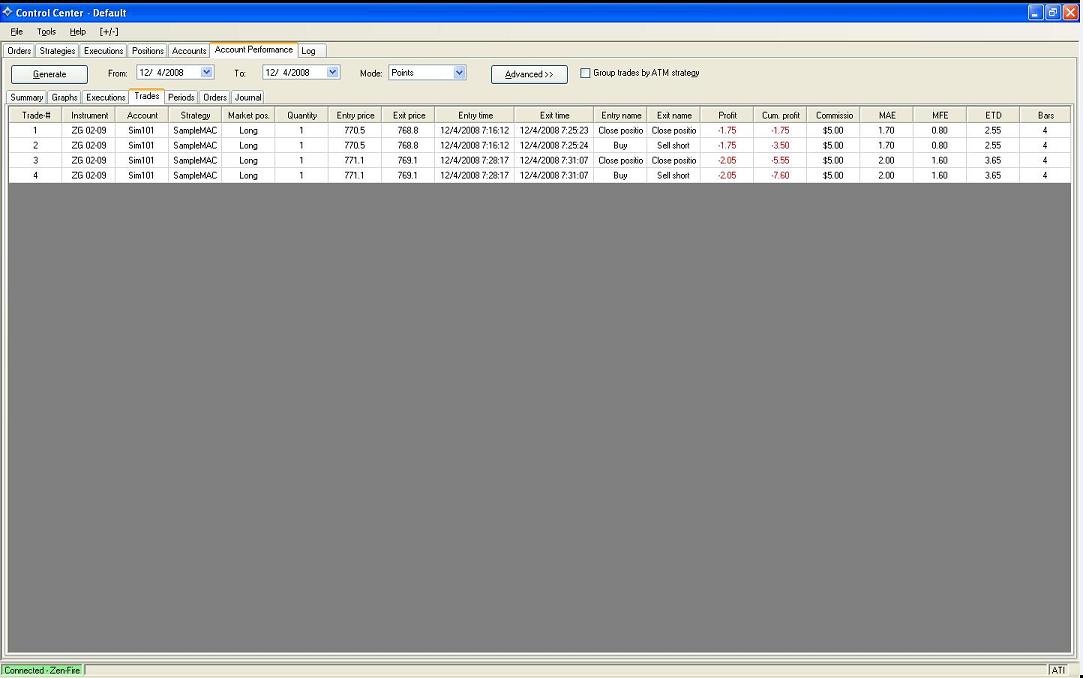Click the Entry price column header
The height and width of the screenshot is (678, 1083).
(x=355, y=115)
